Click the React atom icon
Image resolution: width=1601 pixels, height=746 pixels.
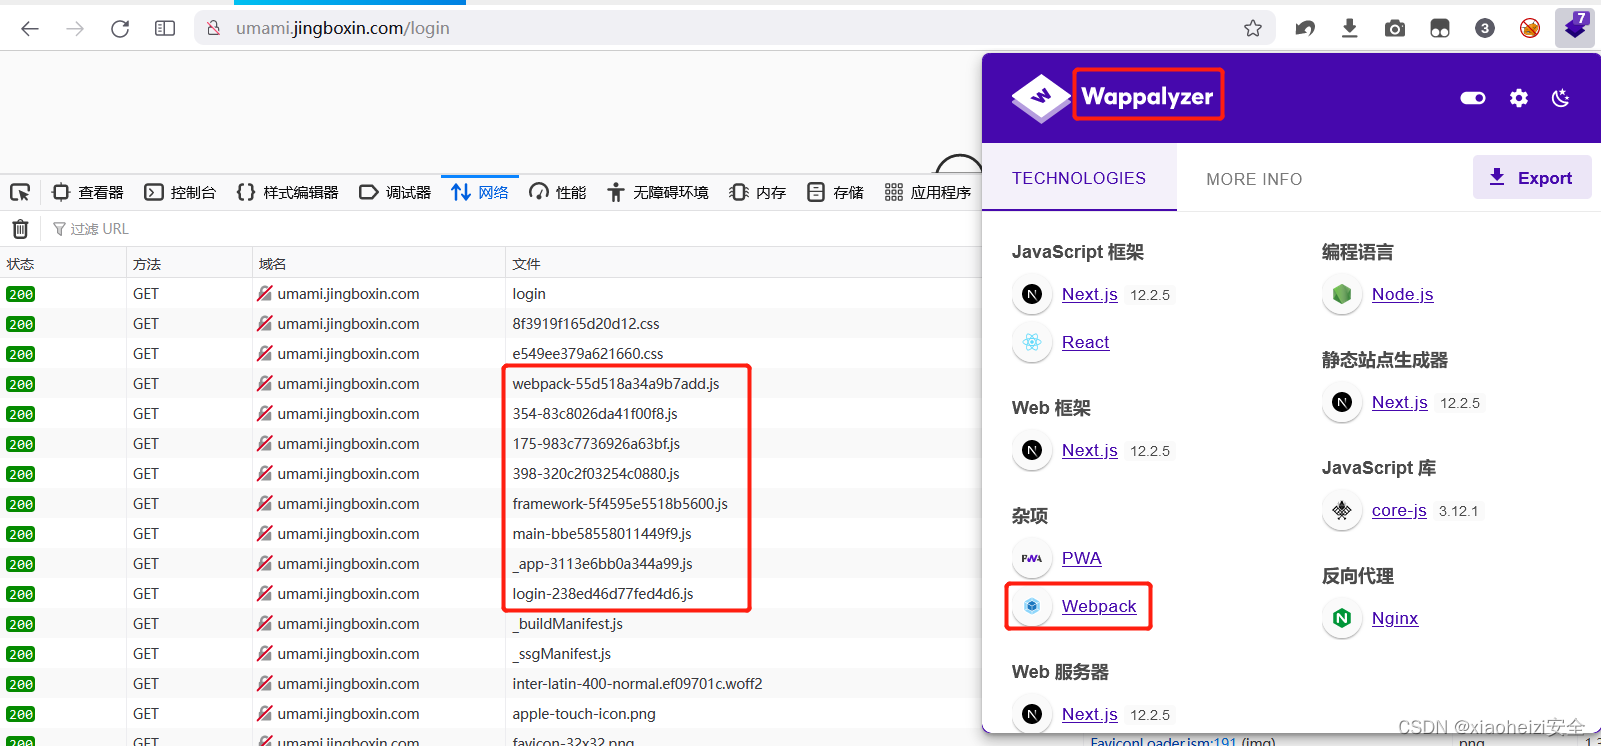[x=1032, y=342]
